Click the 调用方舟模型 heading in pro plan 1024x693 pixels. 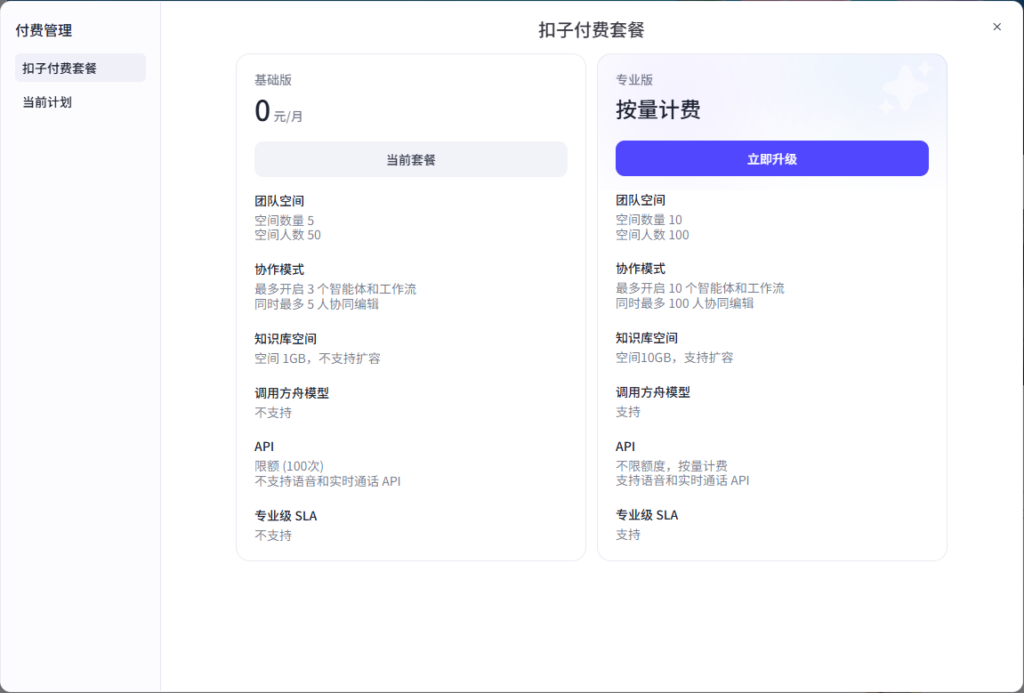pyautogui.click(x=652, y=393)
